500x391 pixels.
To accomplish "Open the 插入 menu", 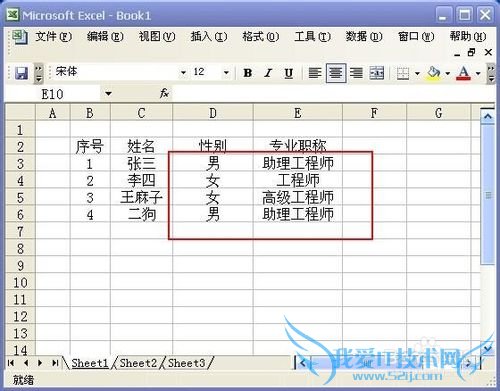I will pos(209,36).
